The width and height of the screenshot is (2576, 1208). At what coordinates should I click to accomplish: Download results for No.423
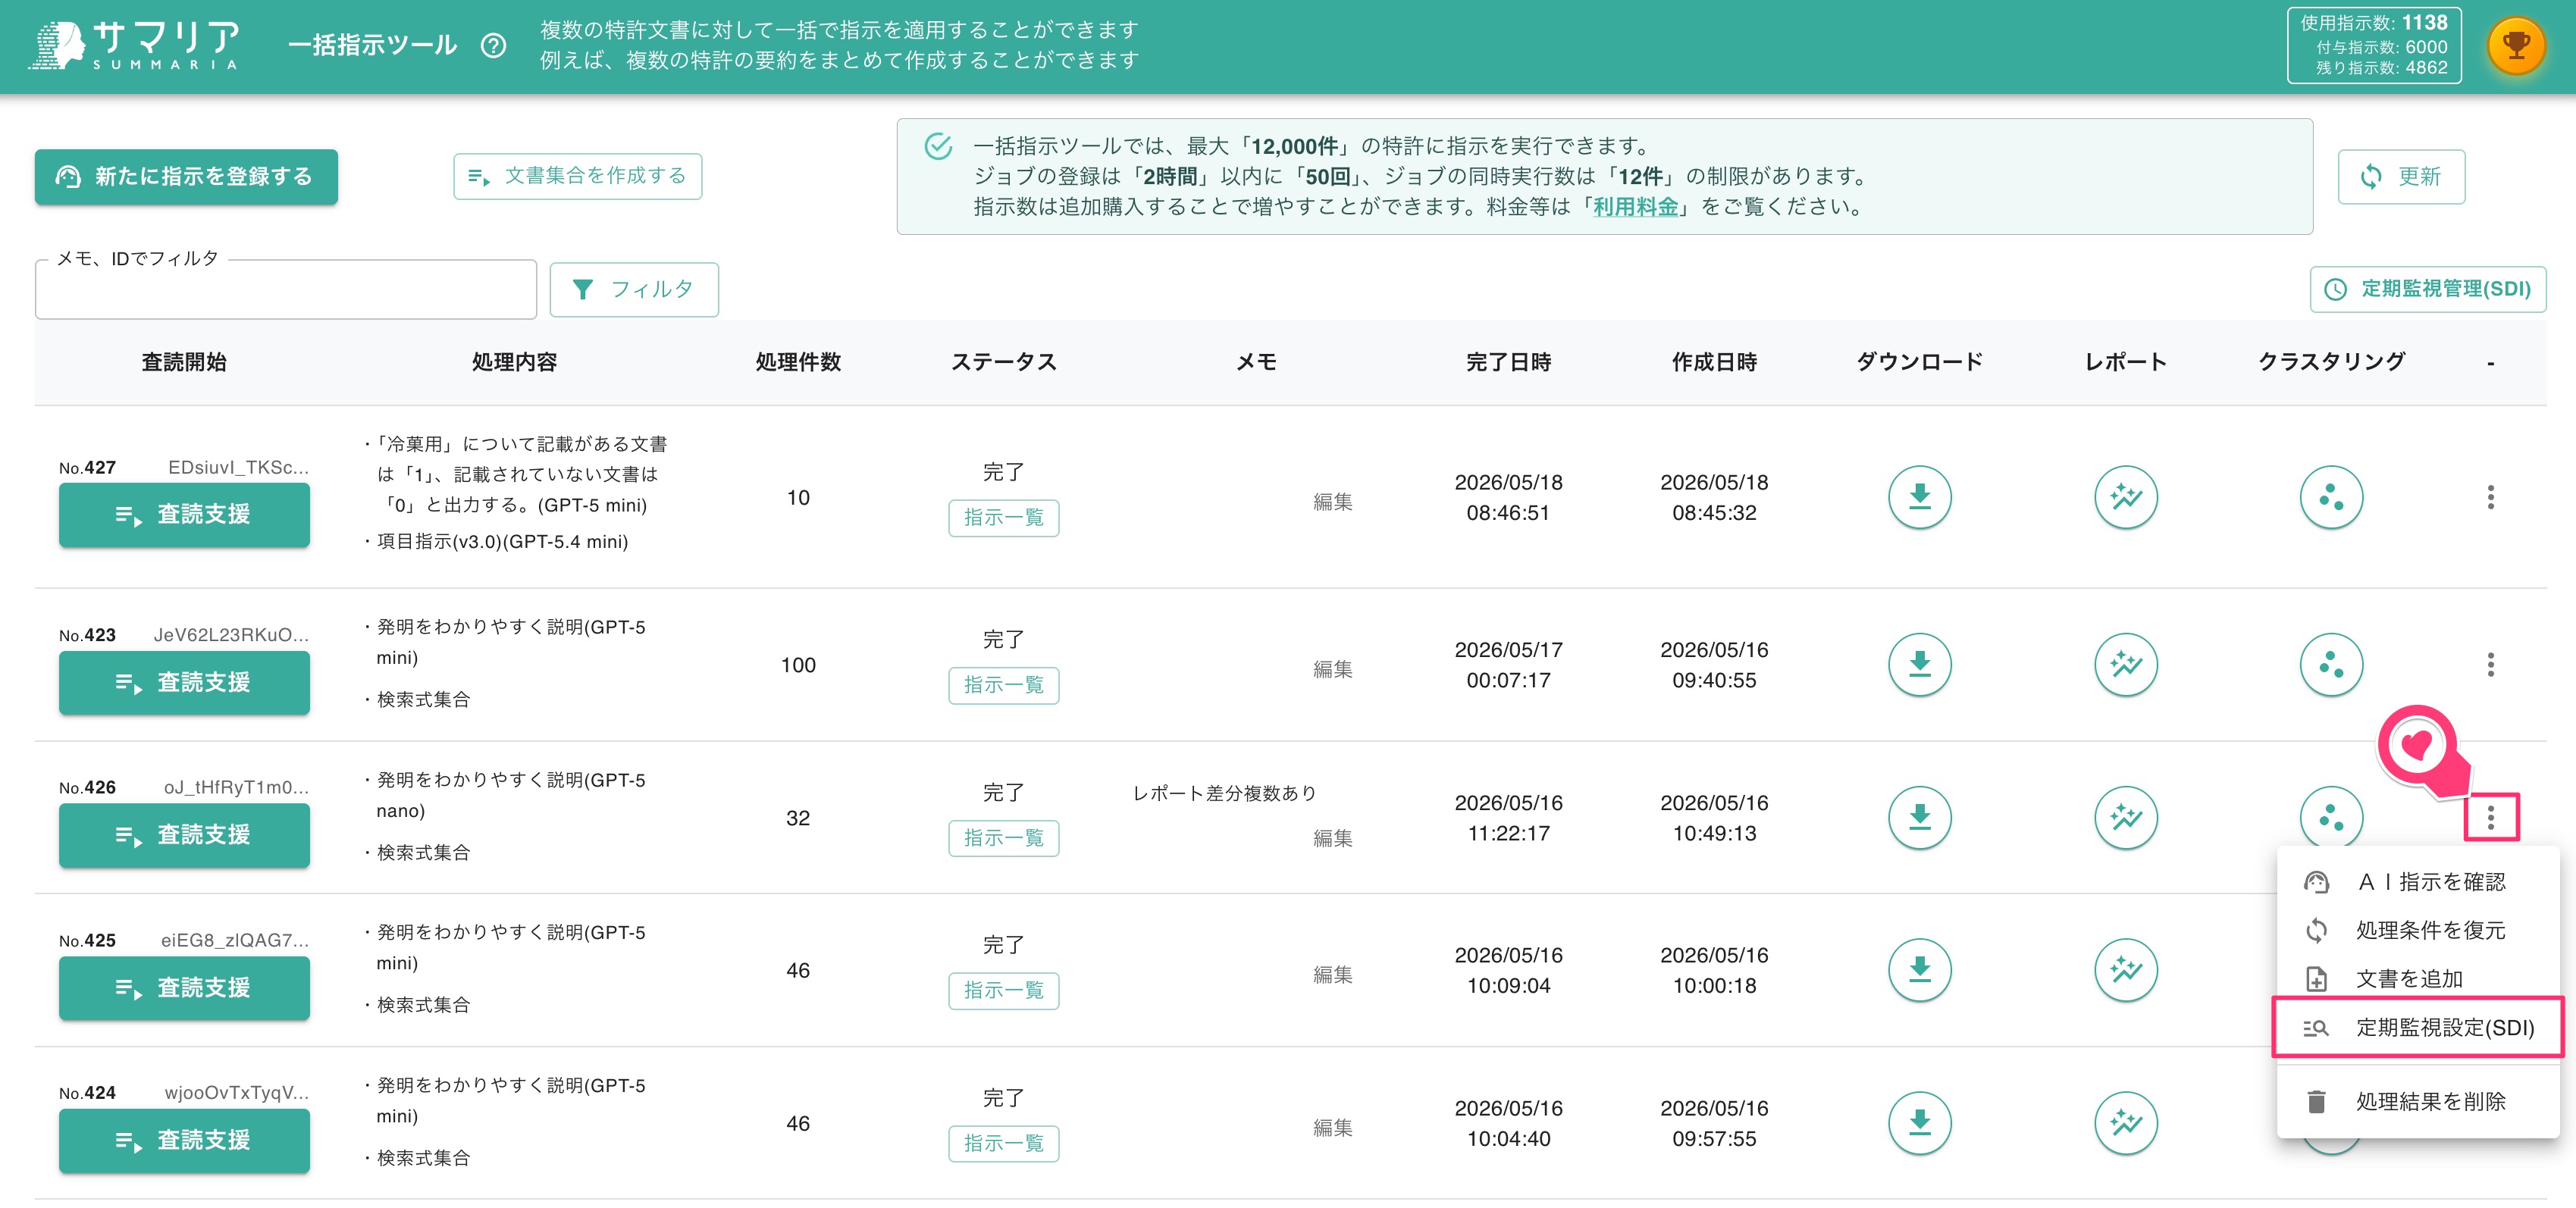[x=1919, y=665]
